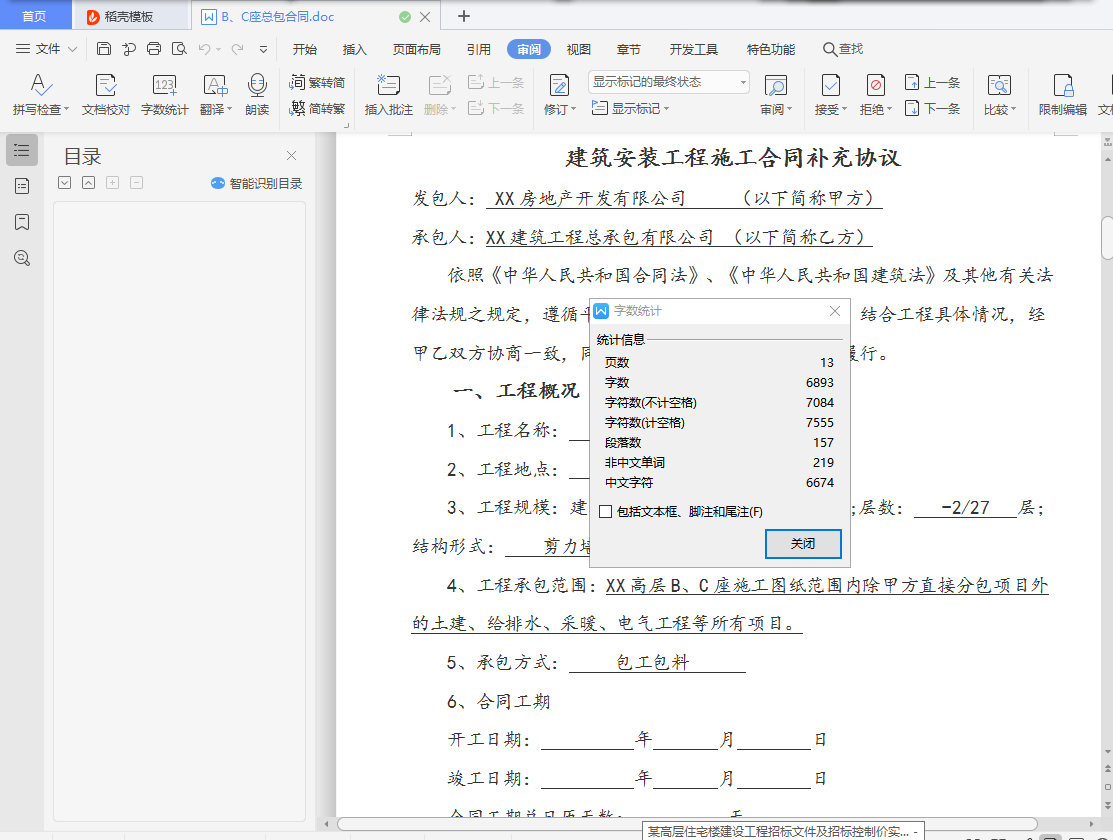The image size is (1113, 840).
Task: Switch to the 开始 ribbon tab
Action: 305,49
